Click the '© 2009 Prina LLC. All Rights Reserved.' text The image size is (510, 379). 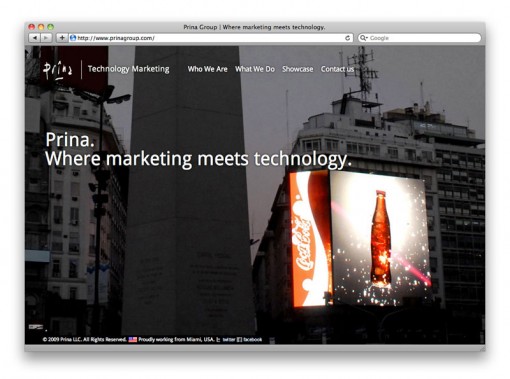tap(85, 340)
